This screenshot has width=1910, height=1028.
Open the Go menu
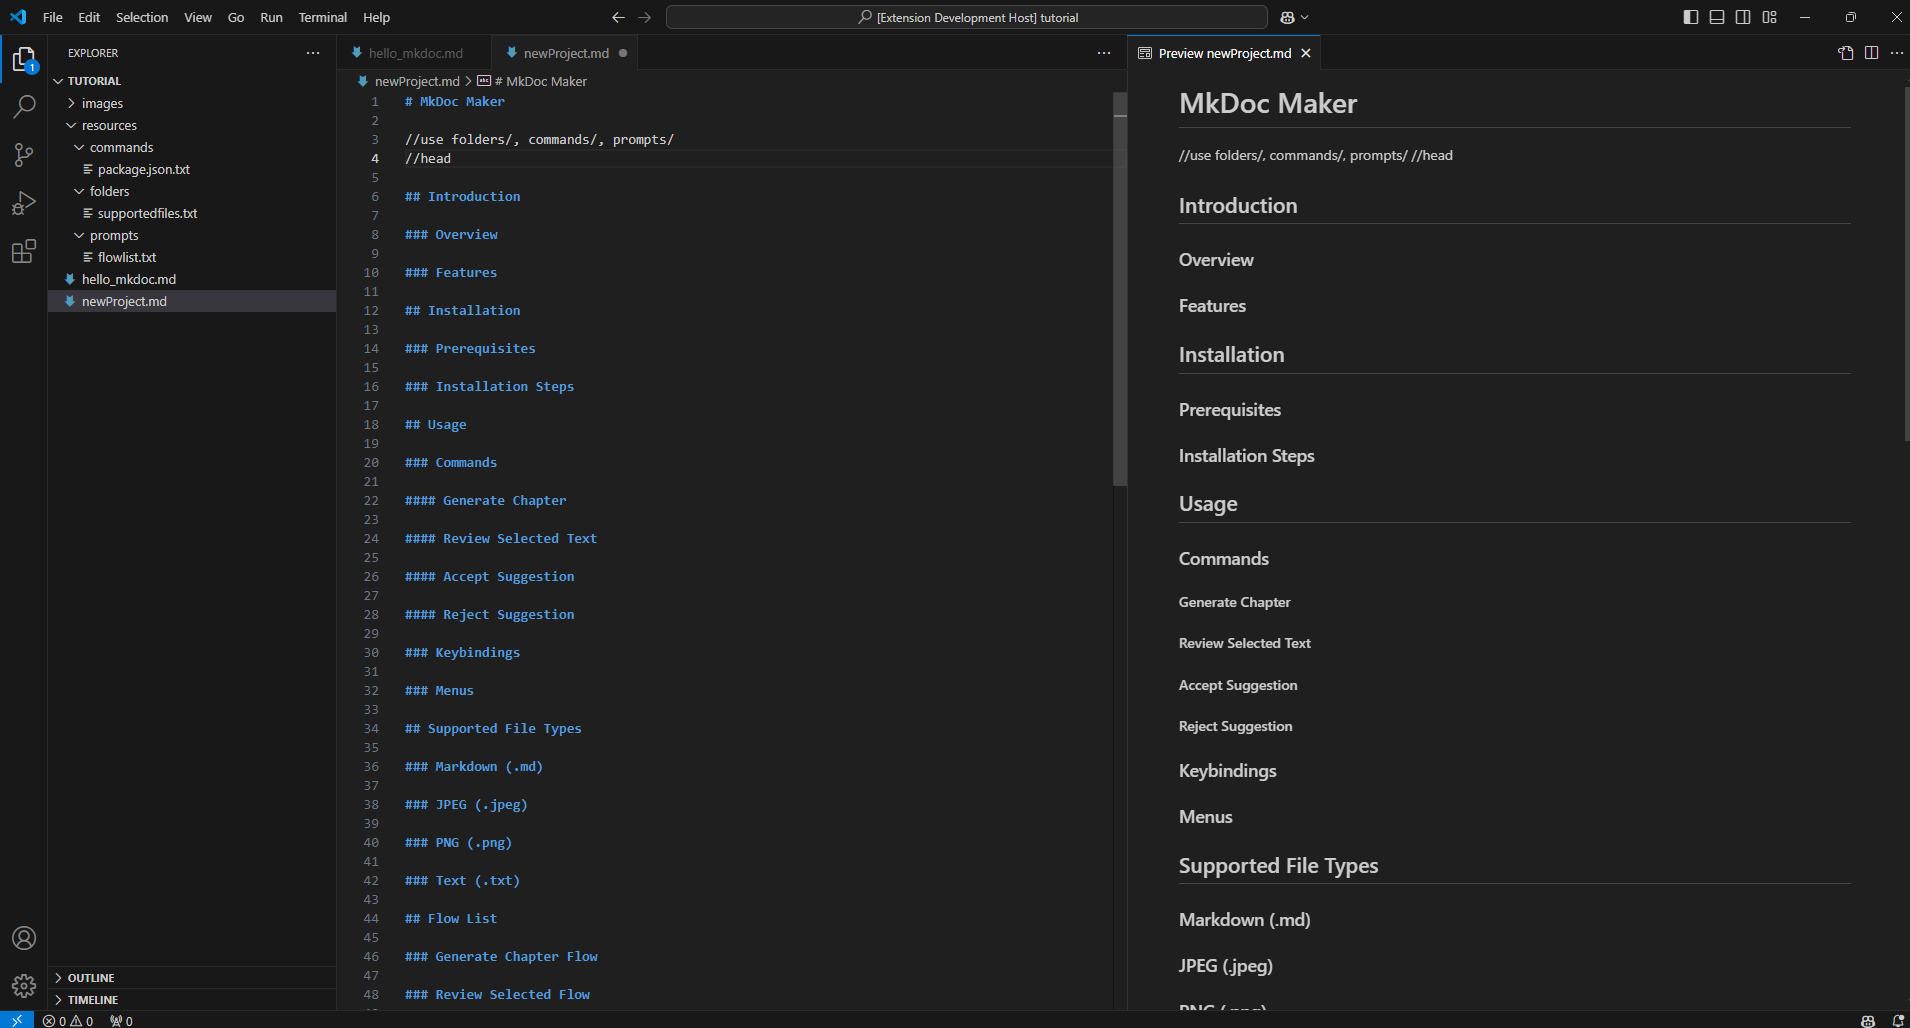236,17
